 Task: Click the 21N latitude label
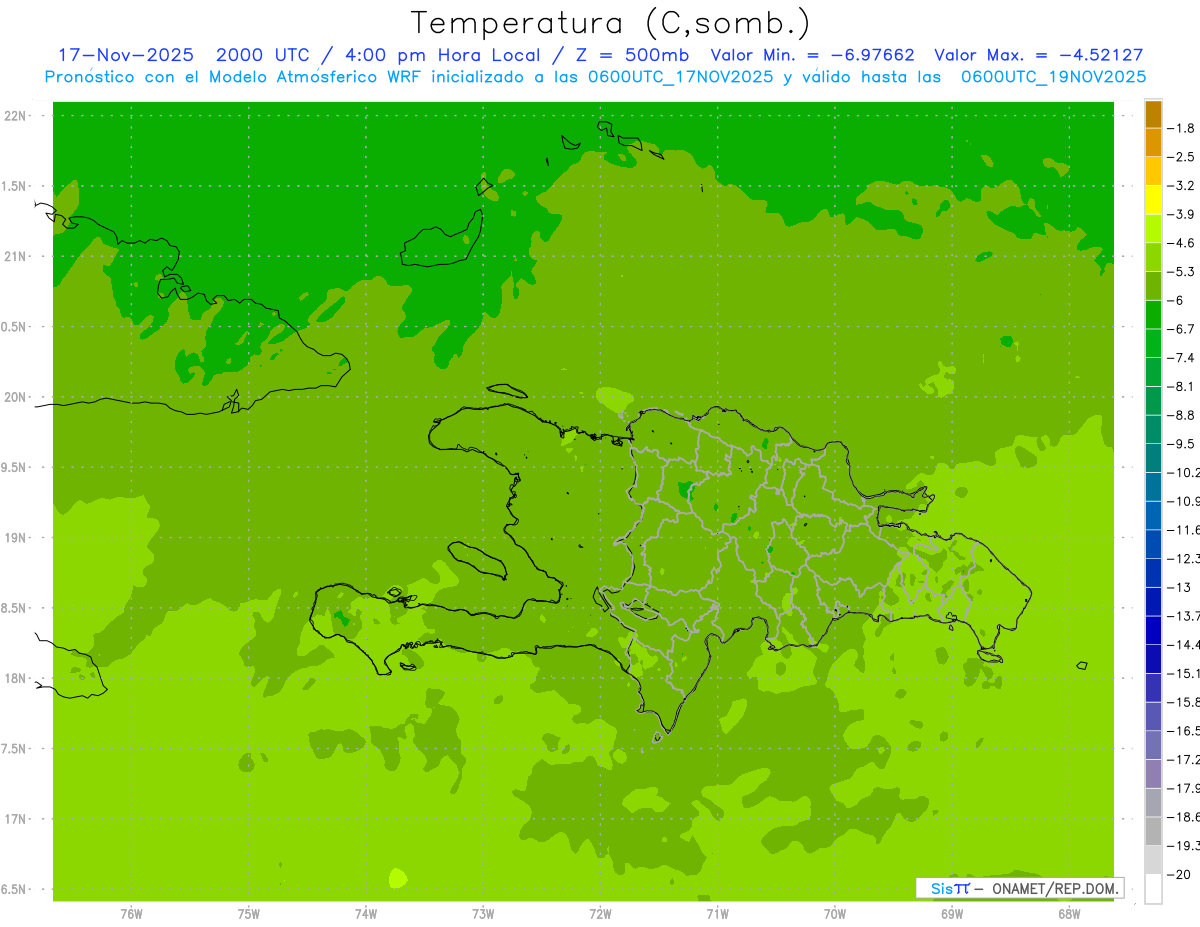15,256
